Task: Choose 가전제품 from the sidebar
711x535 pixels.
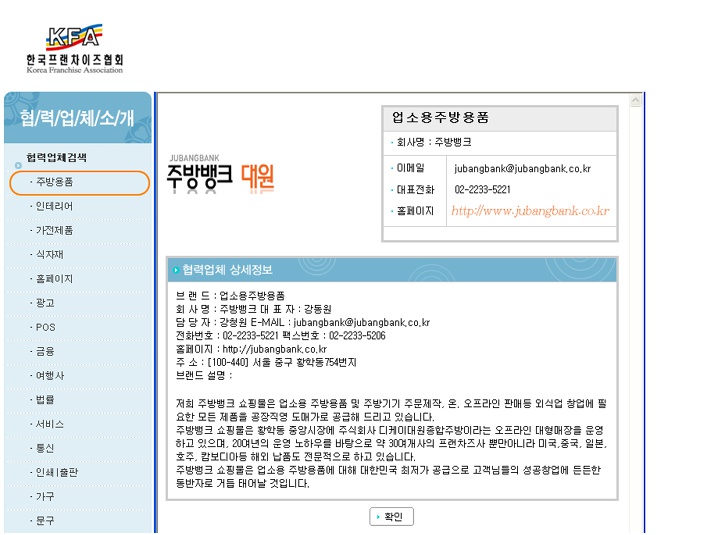Action: [x=54, y=230]
